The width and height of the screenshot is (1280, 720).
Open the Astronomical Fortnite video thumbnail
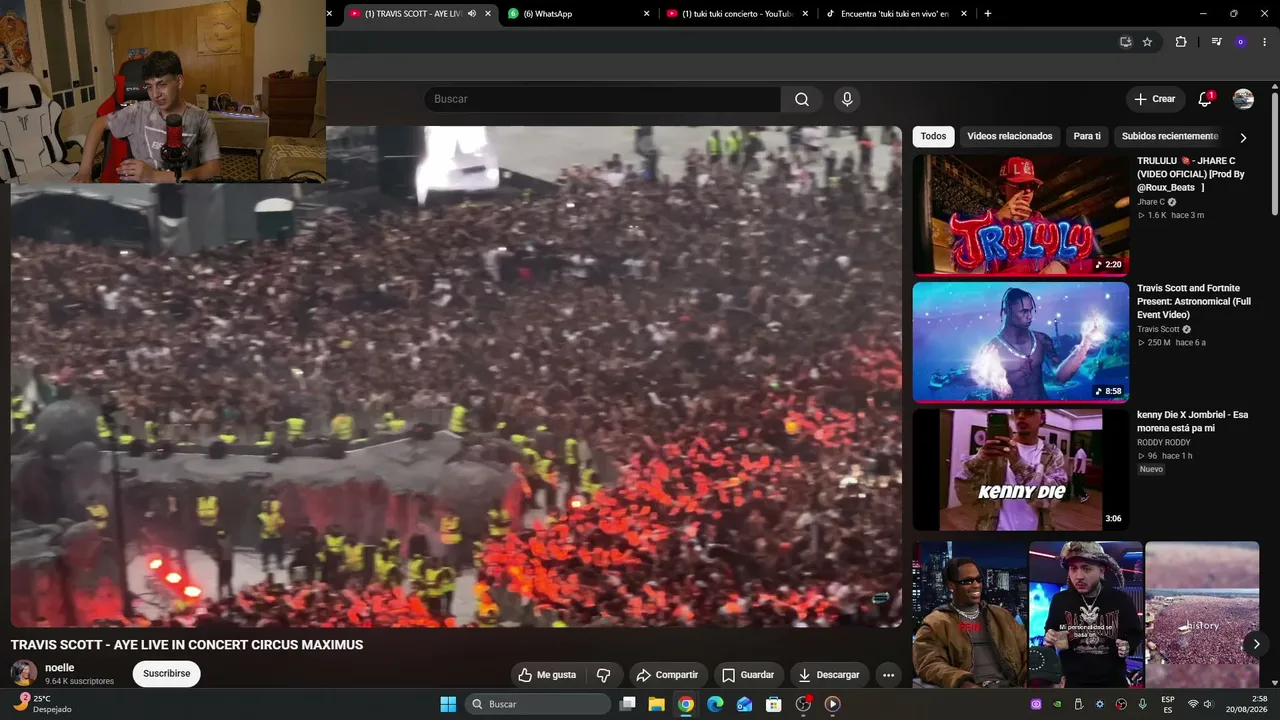point(1020,342)
